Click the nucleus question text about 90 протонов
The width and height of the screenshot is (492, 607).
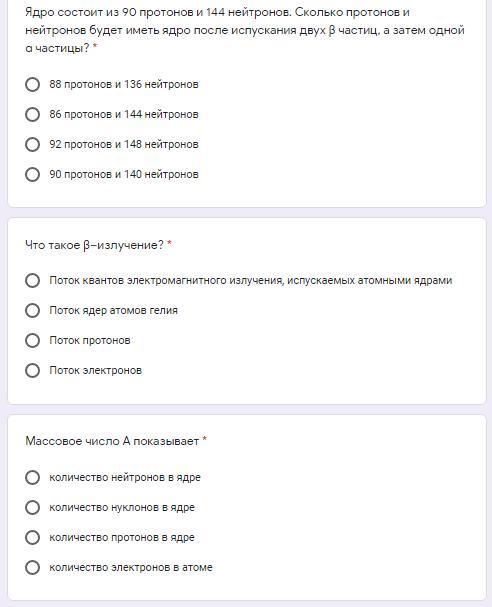245,30
